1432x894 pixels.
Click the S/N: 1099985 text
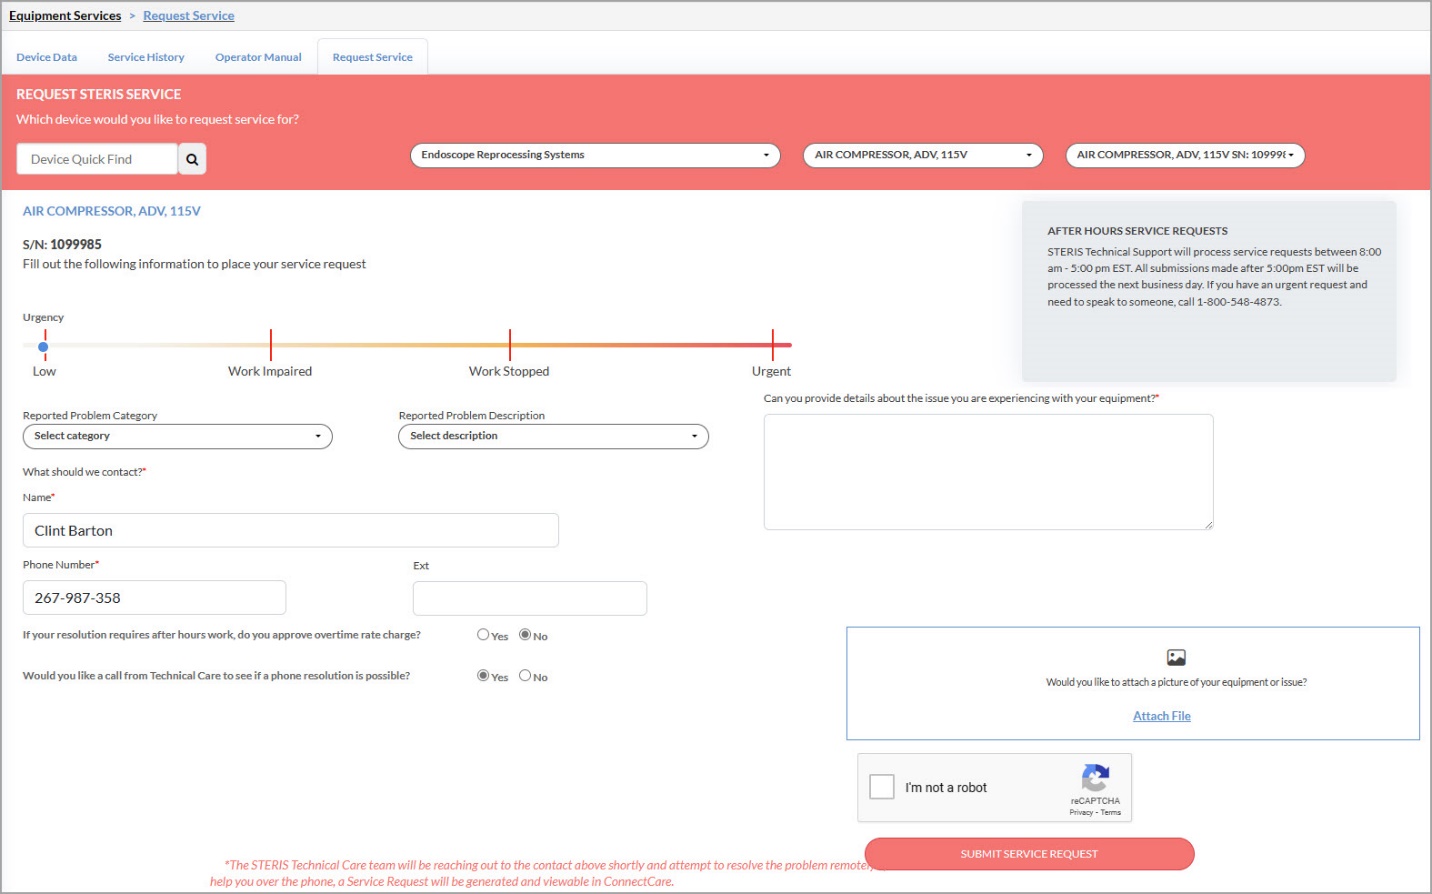62,244
